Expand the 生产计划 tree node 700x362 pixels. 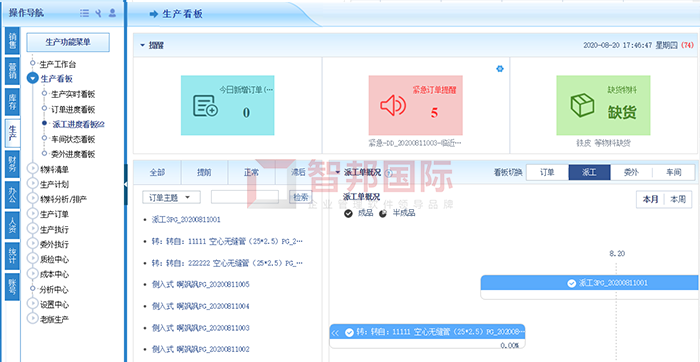[32, 183]
